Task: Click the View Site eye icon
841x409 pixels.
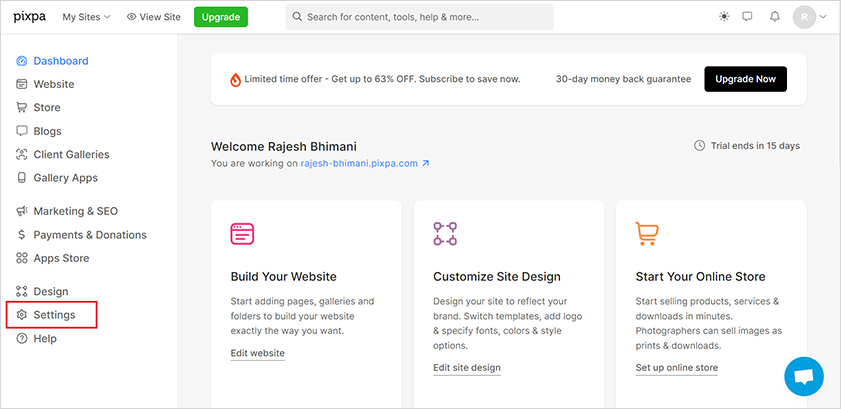Action: (x=131, y=17)
